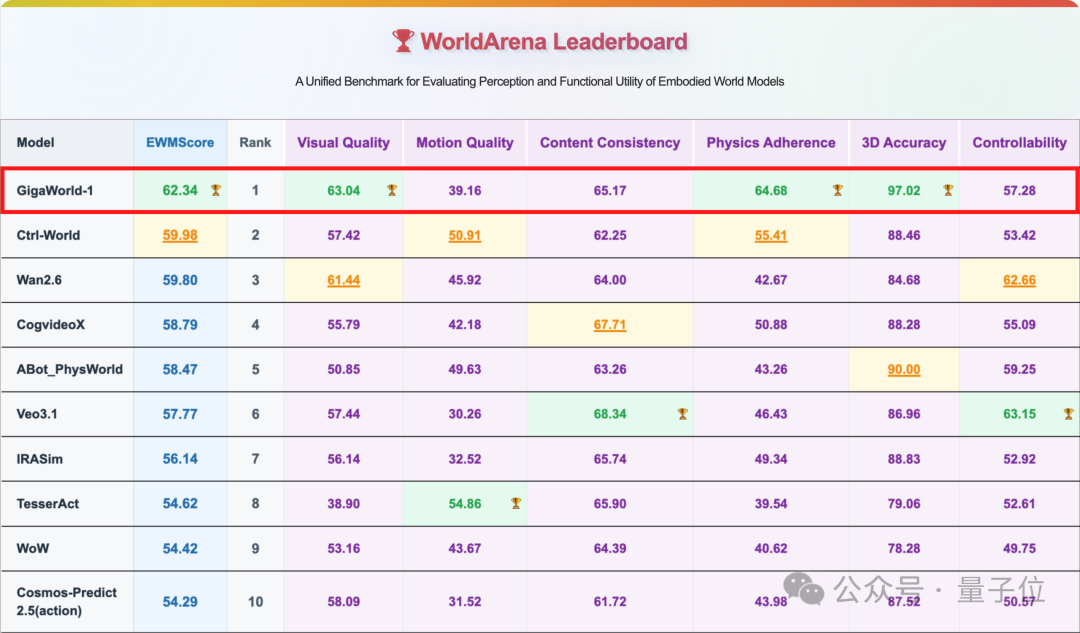Click CogvideoX EWMScore value 58.79
The image size is (1080, 633).
click(180, 325)
